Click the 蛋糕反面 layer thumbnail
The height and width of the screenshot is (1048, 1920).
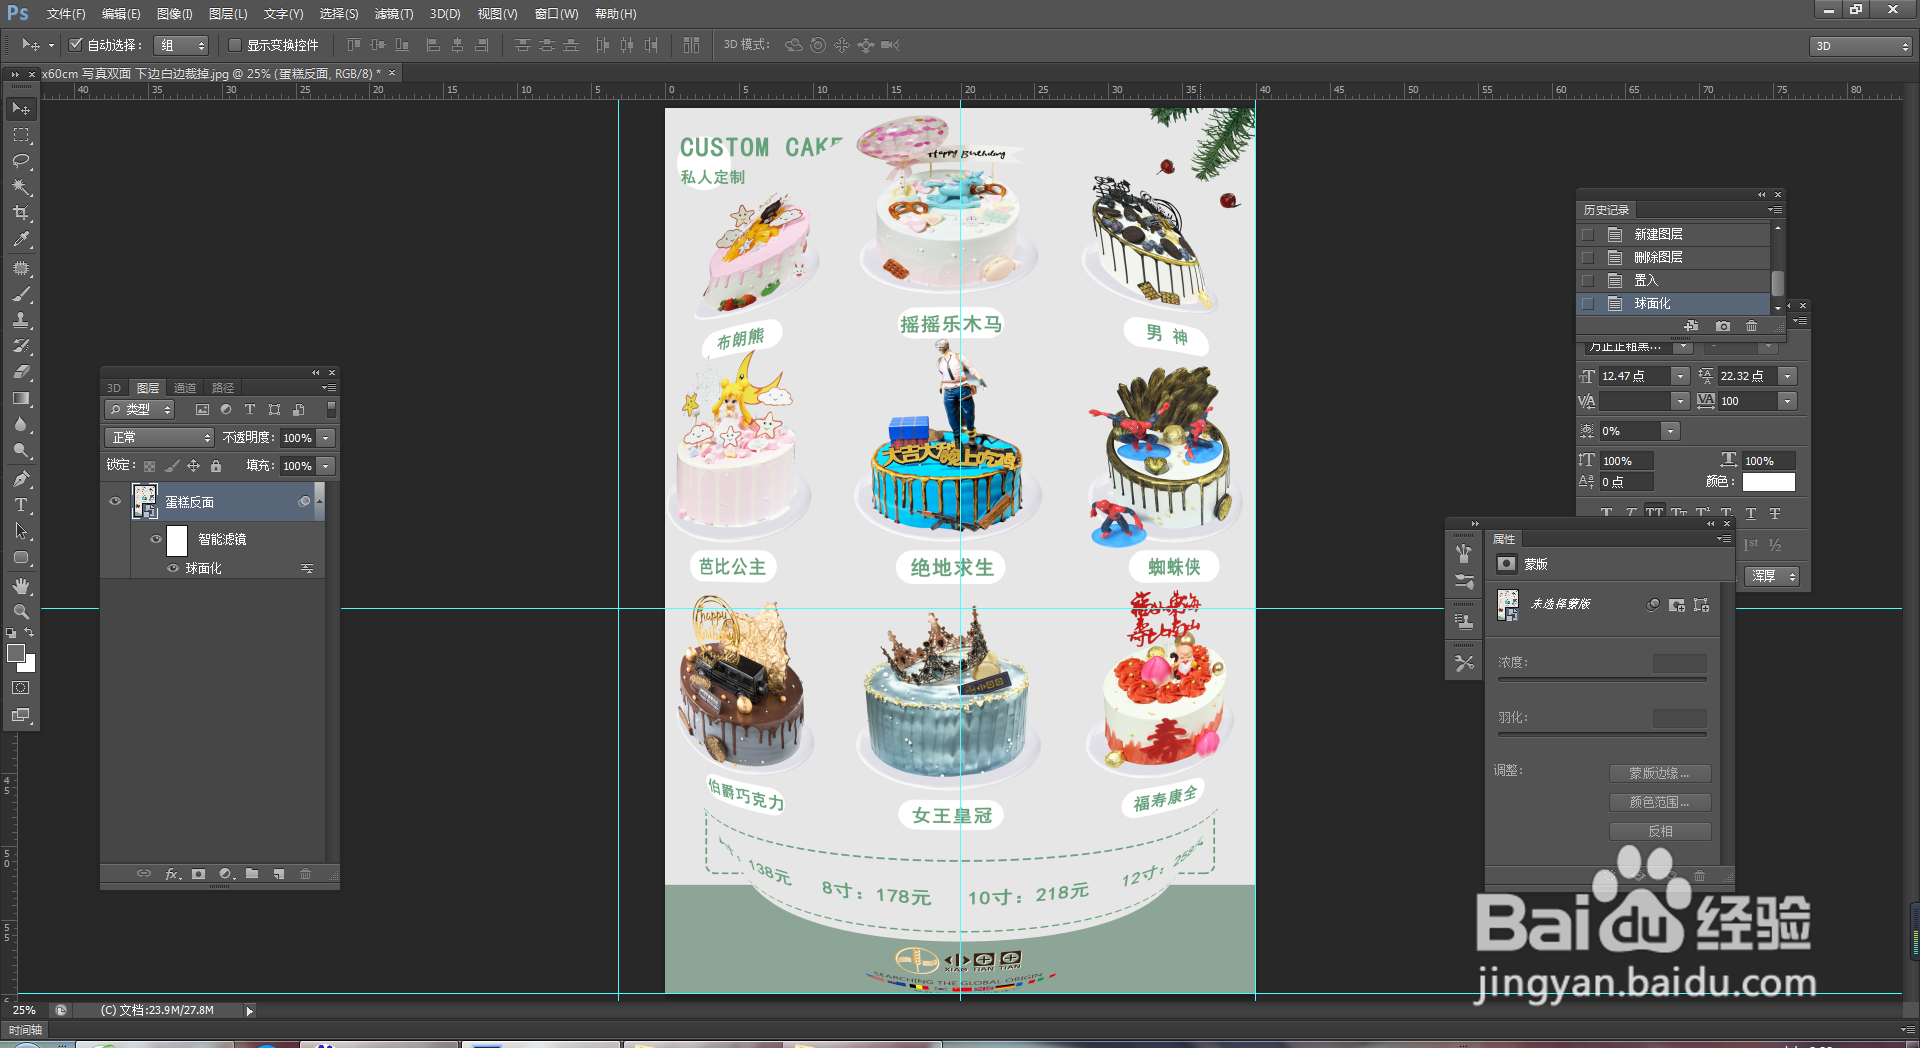[145, 502]
